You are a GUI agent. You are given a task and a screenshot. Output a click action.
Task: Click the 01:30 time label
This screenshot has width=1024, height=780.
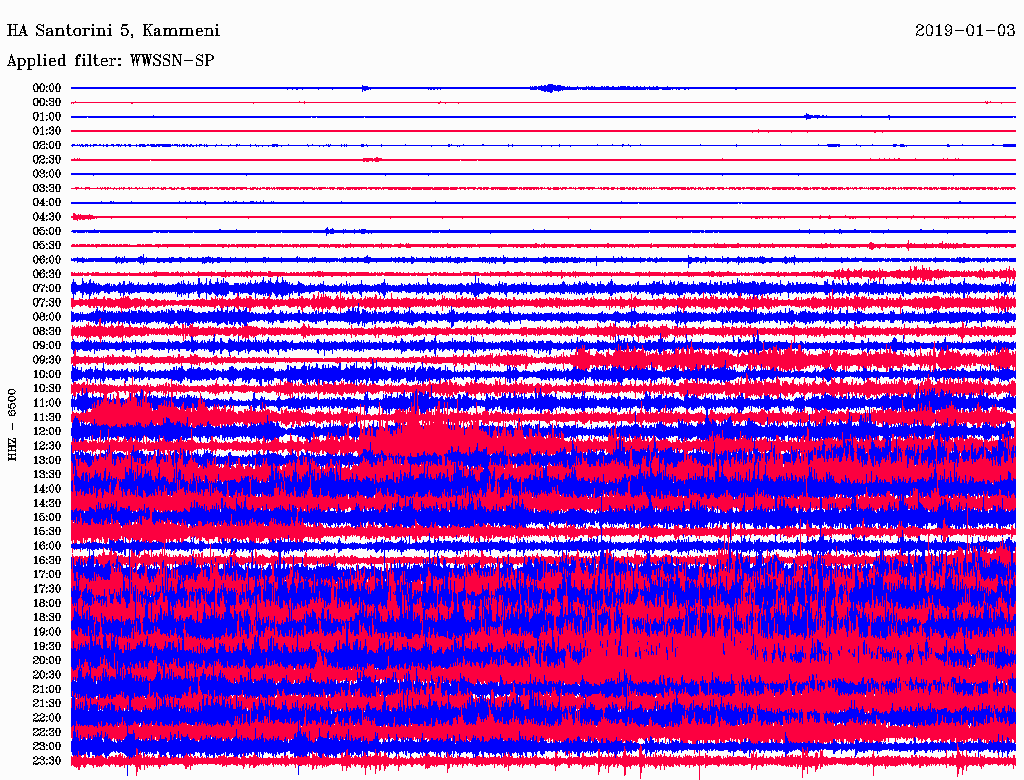[x=47, y=131]
